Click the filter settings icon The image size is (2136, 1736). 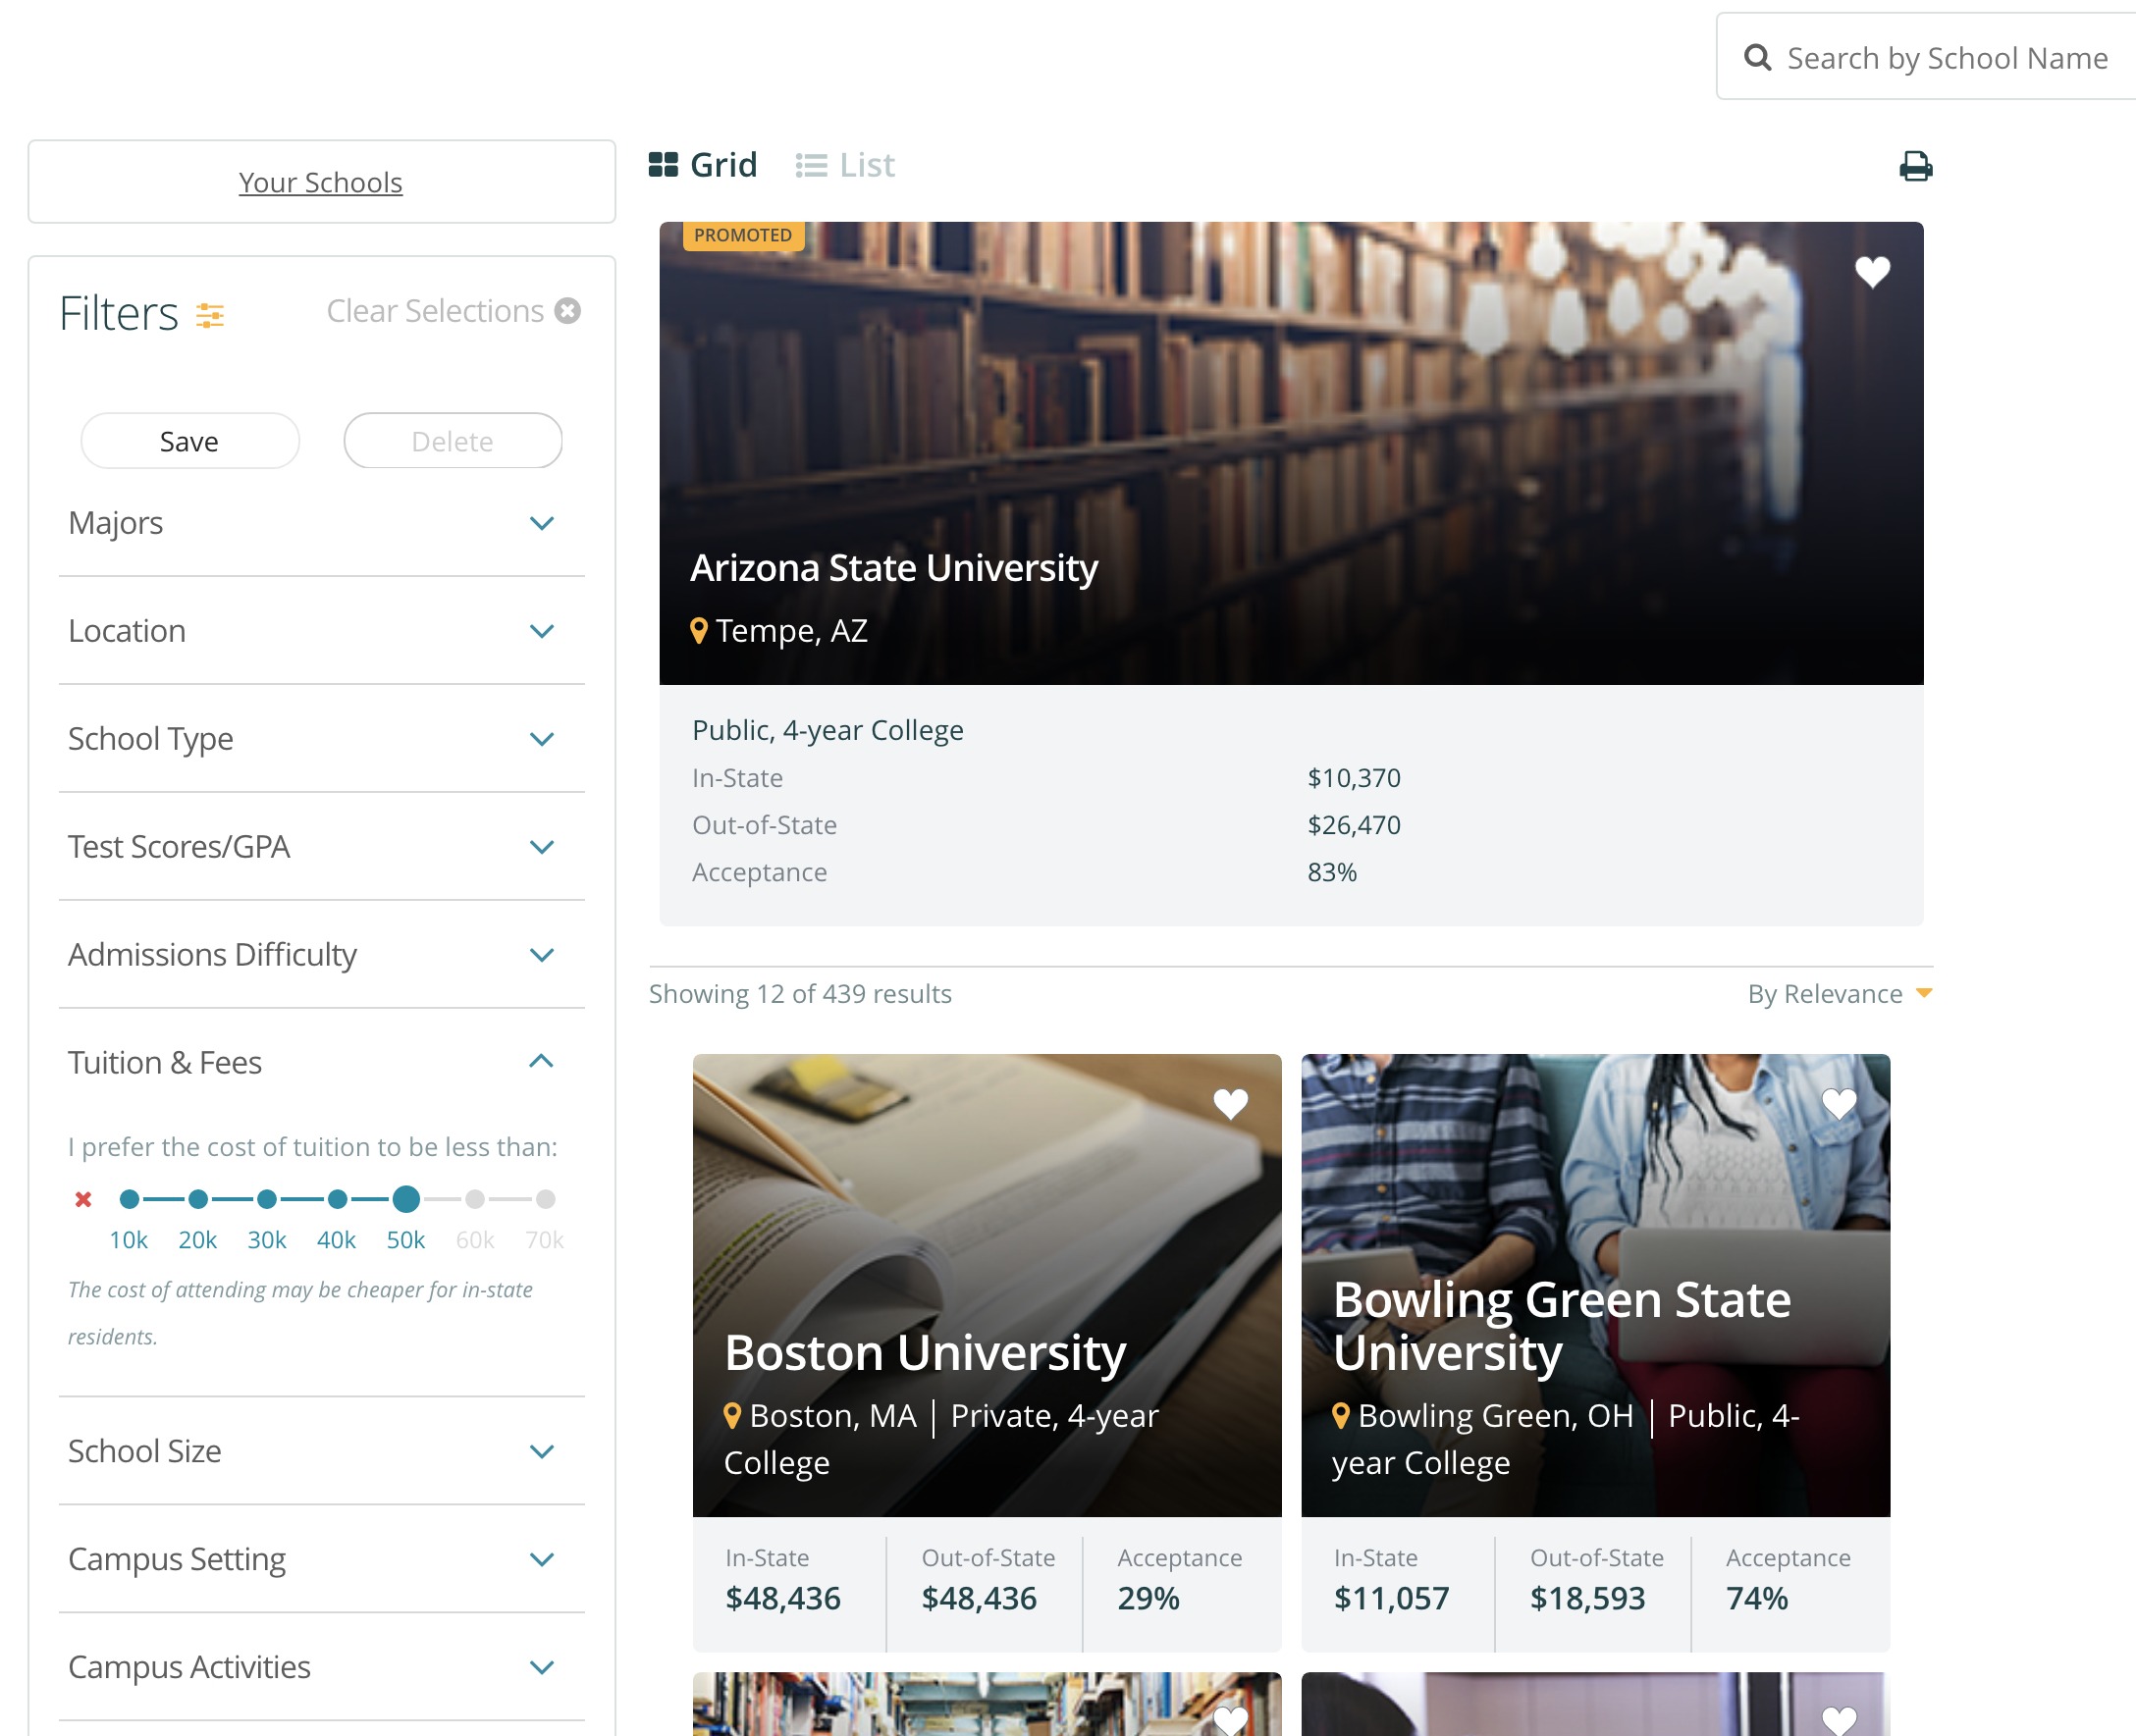(x=211, y=314)
